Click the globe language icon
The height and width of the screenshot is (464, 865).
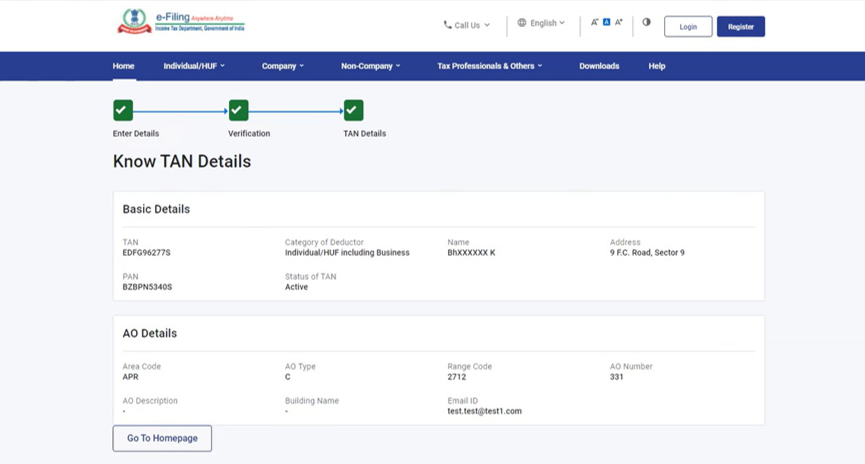522,23
